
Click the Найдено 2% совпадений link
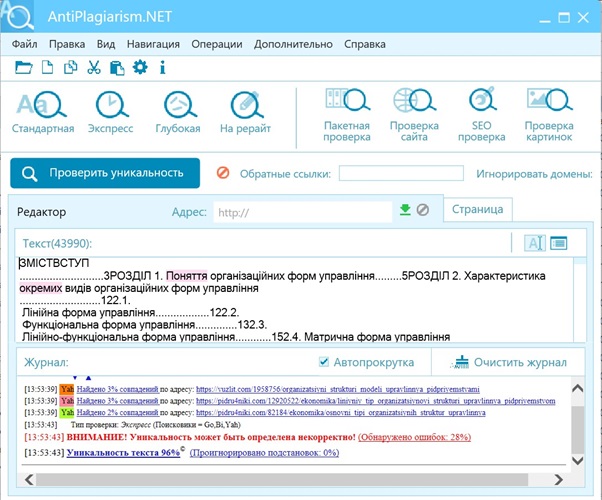tap(118, 412)
